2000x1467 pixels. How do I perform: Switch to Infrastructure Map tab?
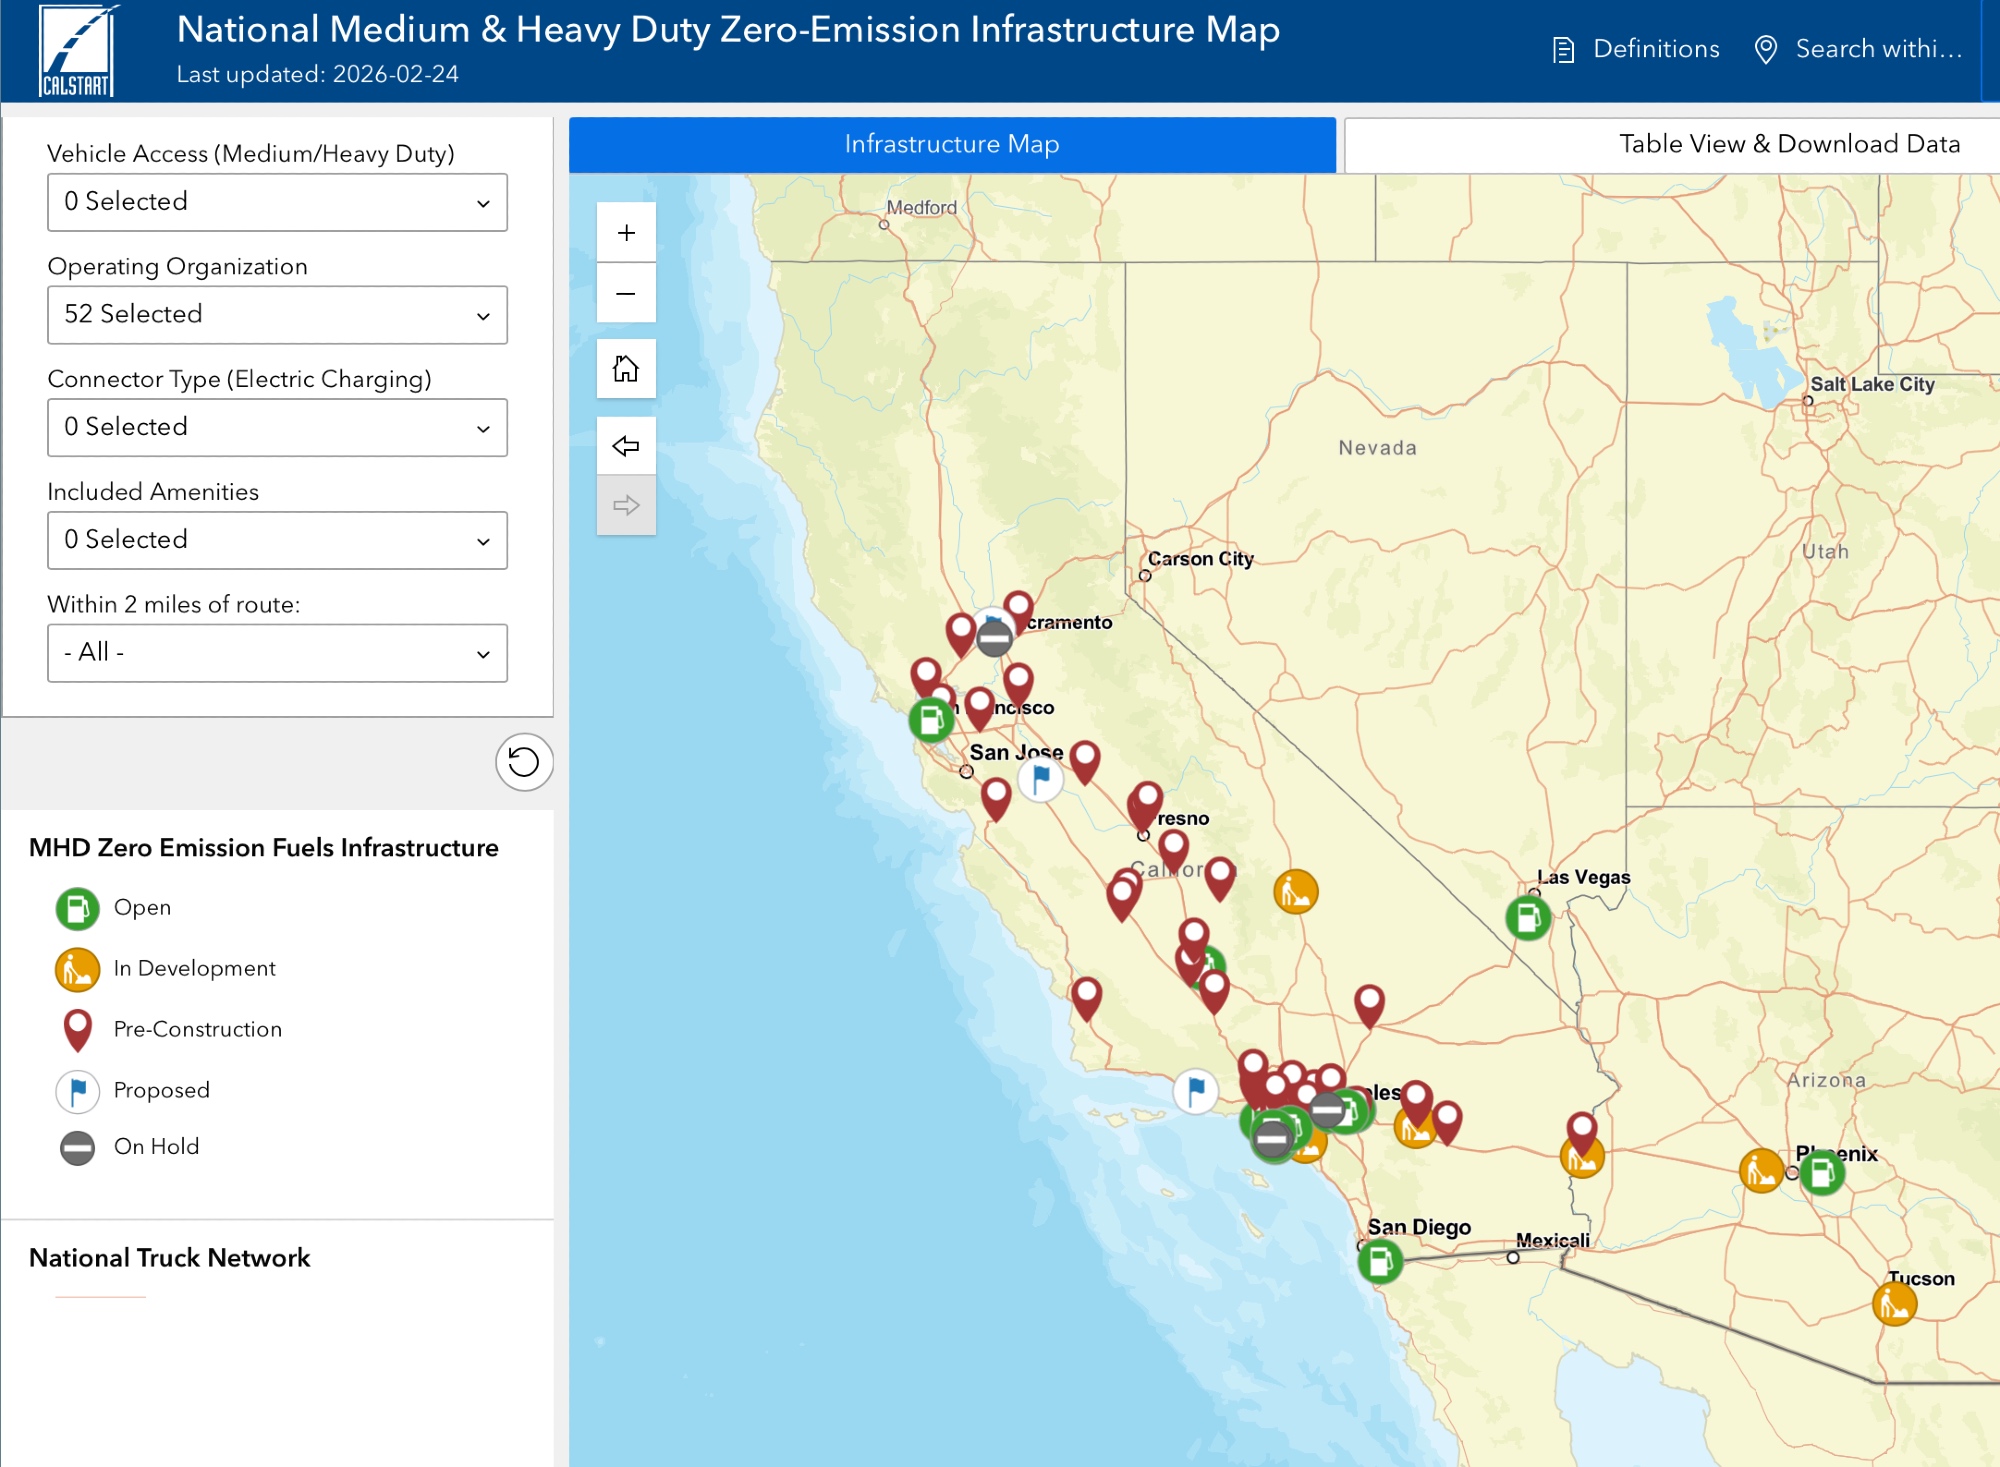coord(952,145)
